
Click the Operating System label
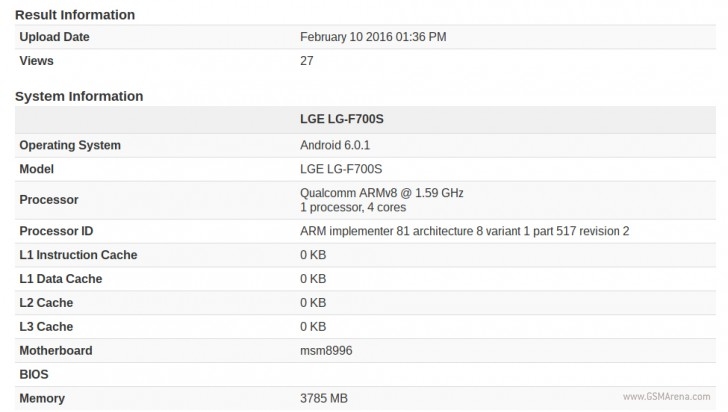point(70,145)
